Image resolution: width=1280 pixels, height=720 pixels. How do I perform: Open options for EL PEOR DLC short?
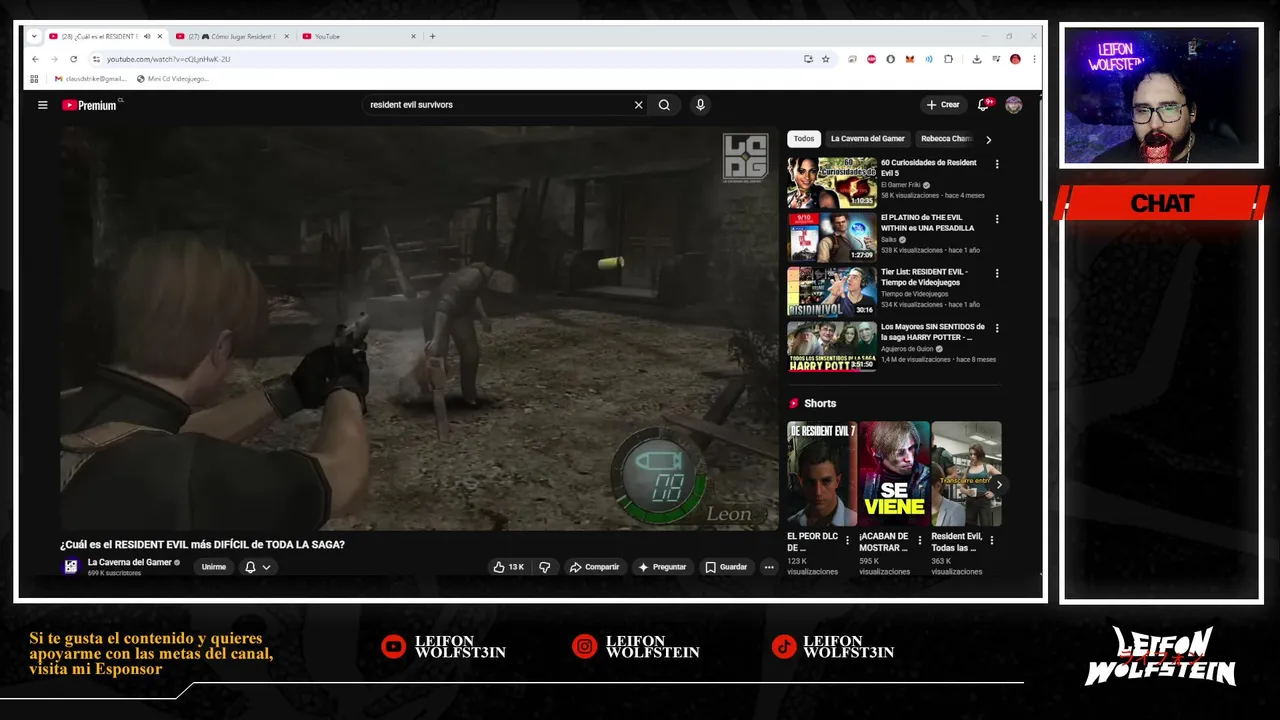tap(847, 540)
